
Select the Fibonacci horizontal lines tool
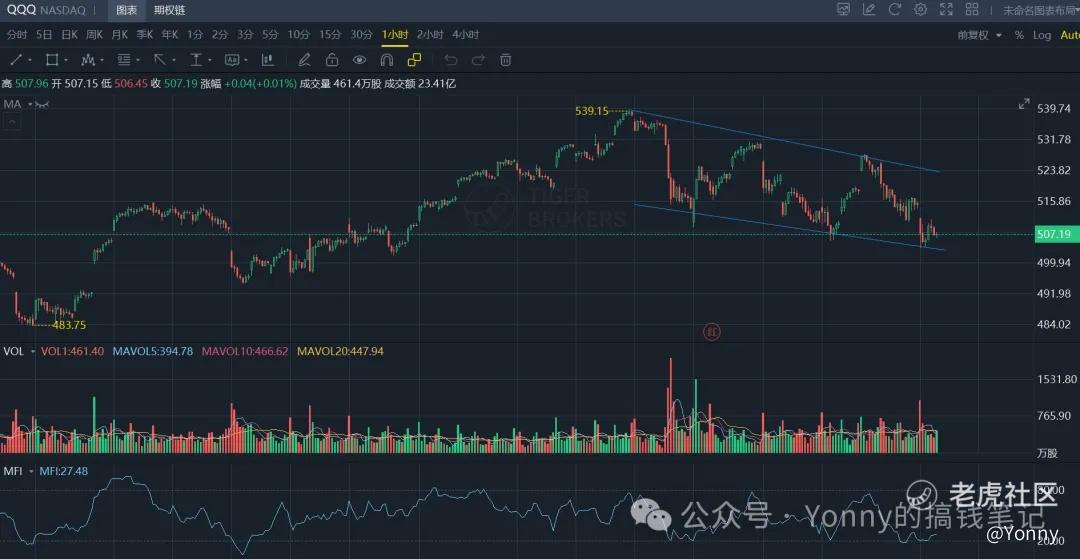[x=123, y=60]
